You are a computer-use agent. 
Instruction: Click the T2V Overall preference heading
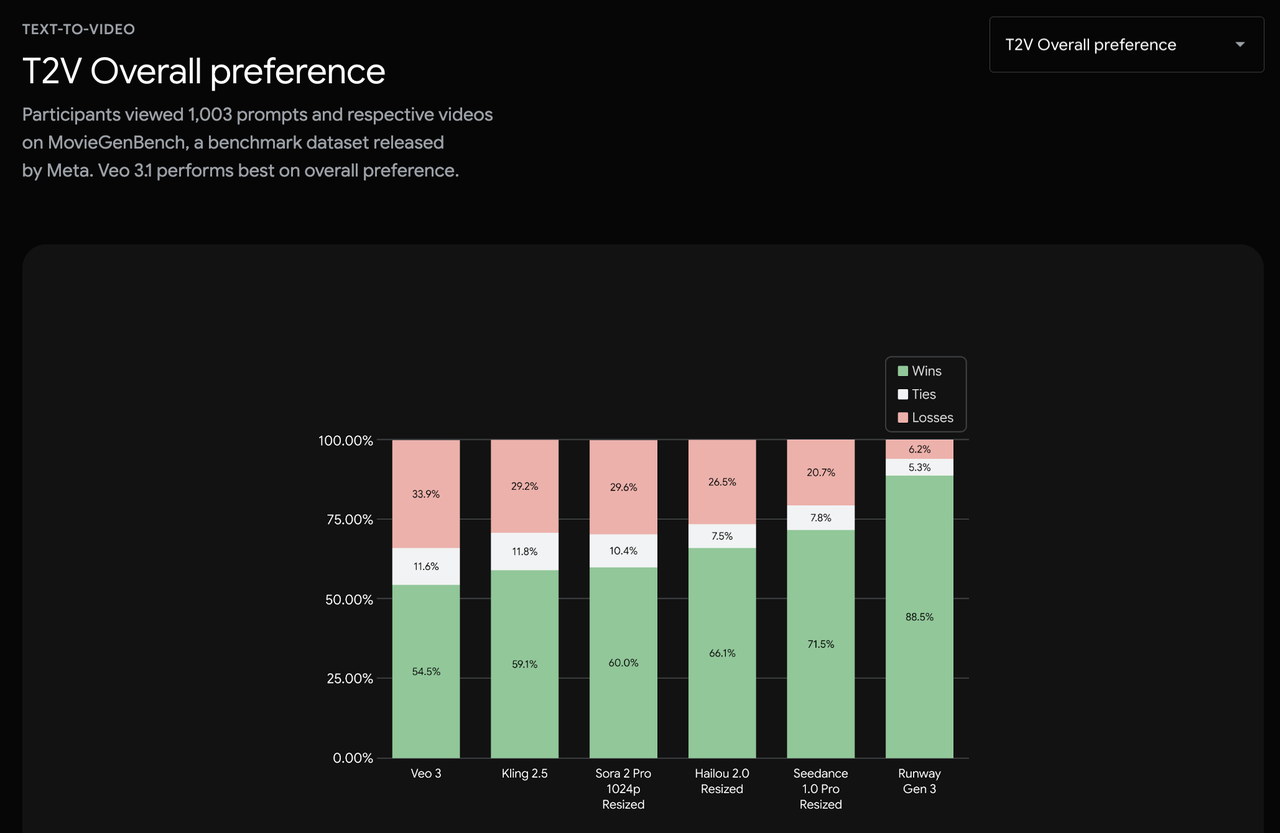(x=204, y=71)
